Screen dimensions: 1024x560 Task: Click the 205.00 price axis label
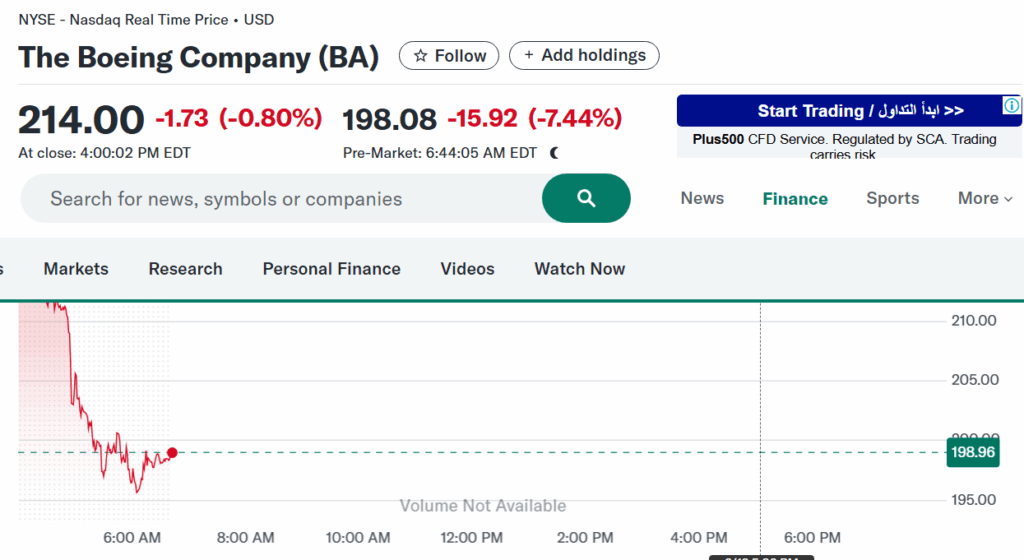[974, 380]
